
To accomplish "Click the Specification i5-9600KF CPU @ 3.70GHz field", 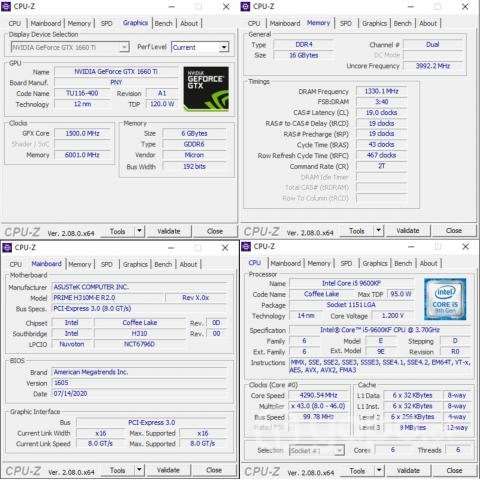I will [x=380, y=330].
